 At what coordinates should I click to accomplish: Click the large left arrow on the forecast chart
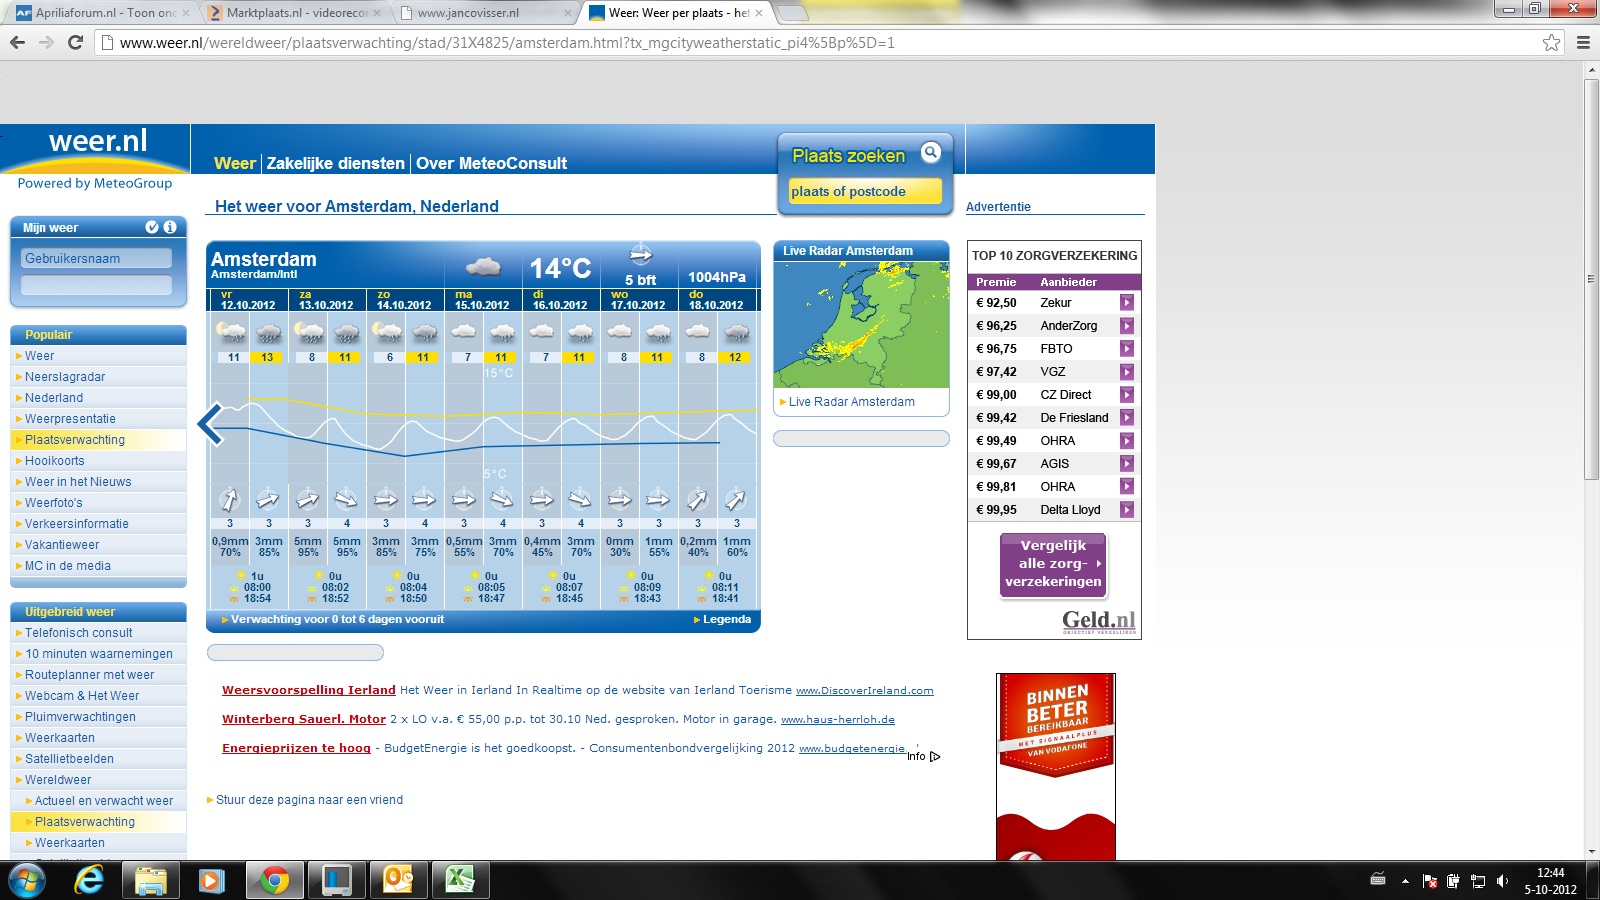[209, 424]
